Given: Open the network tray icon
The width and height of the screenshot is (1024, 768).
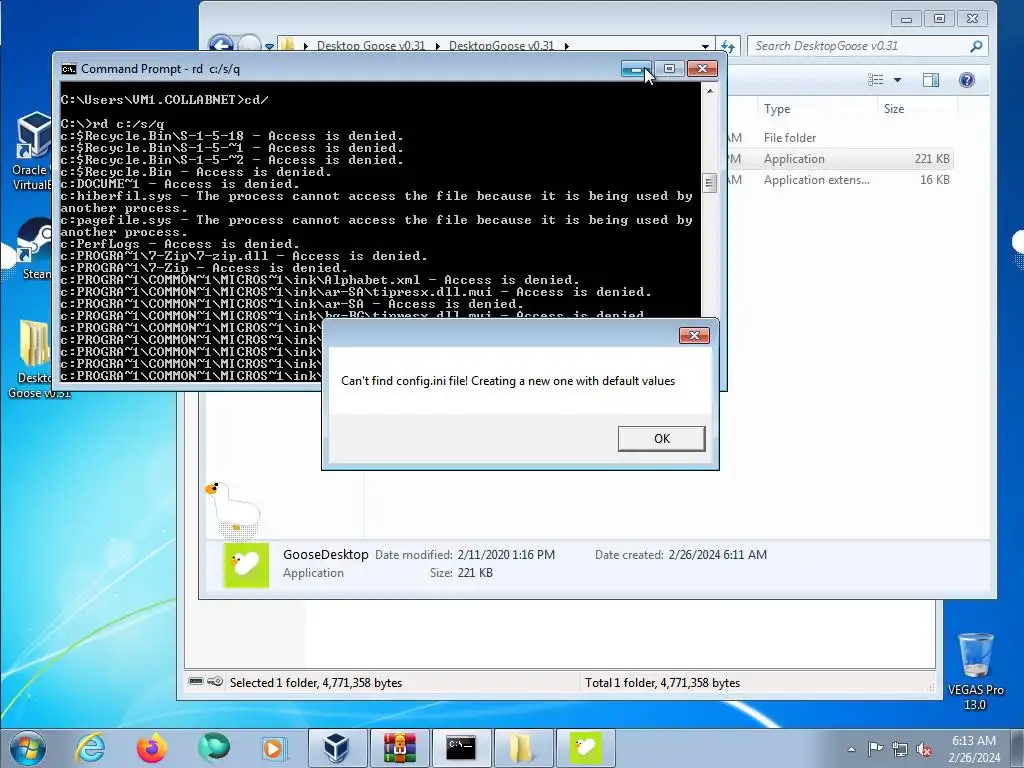Looking at the screenshot, I should [x=900, y=749].
